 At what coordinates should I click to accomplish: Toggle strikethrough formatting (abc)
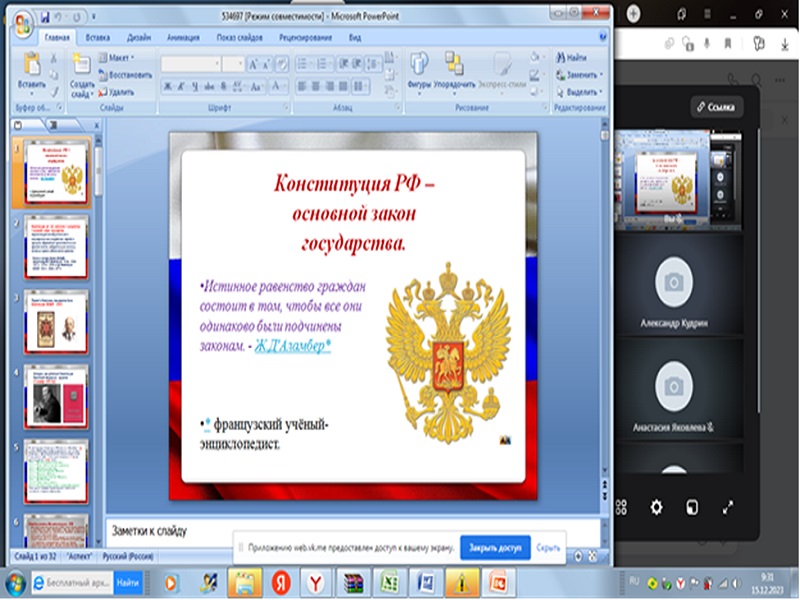pyautogui.click(x=209, y=86)
